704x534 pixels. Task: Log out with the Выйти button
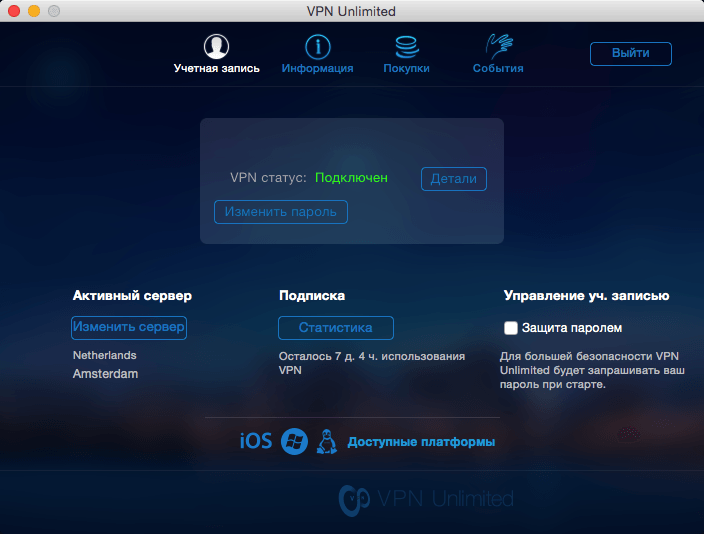pyautogui.click(x=630, y=53)
